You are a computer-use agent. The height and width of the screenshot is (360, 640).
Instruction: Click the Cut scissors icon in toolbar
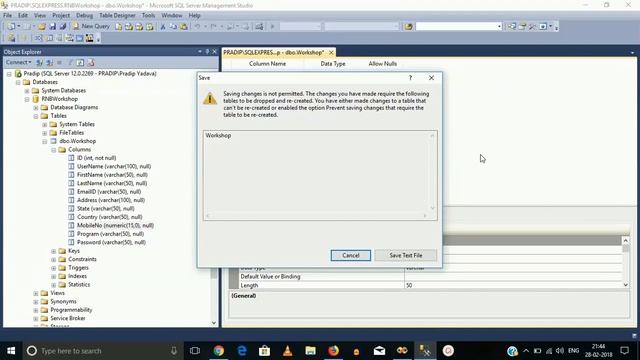[x=163, y=27]
